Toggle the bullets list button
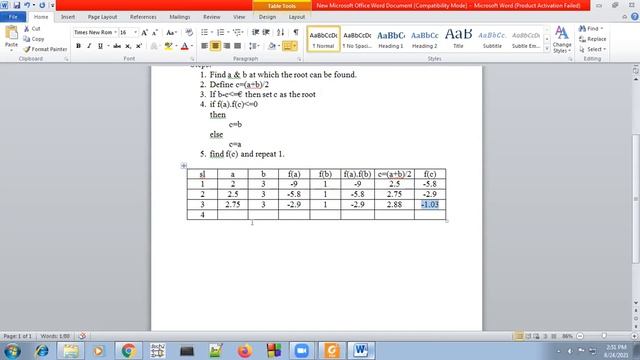The image size is (640, 360). click(204, 32)
